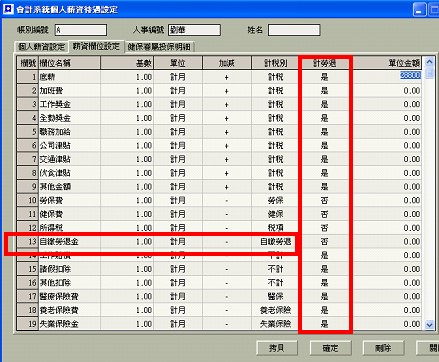This screenshot has height=362, width=439.
Task: Select the 其他金額 row name cell
Action: [69, 186]
